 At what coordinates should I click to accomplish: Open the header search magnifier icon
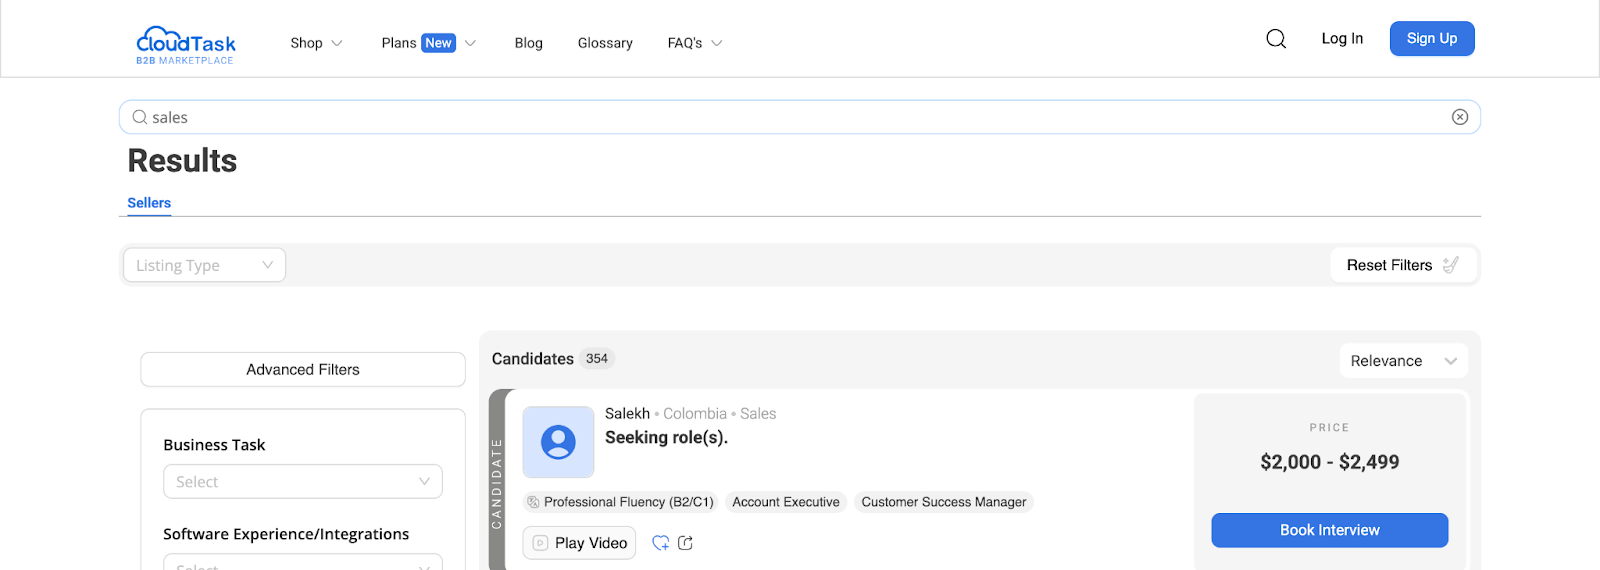(x=1276, y=39)
